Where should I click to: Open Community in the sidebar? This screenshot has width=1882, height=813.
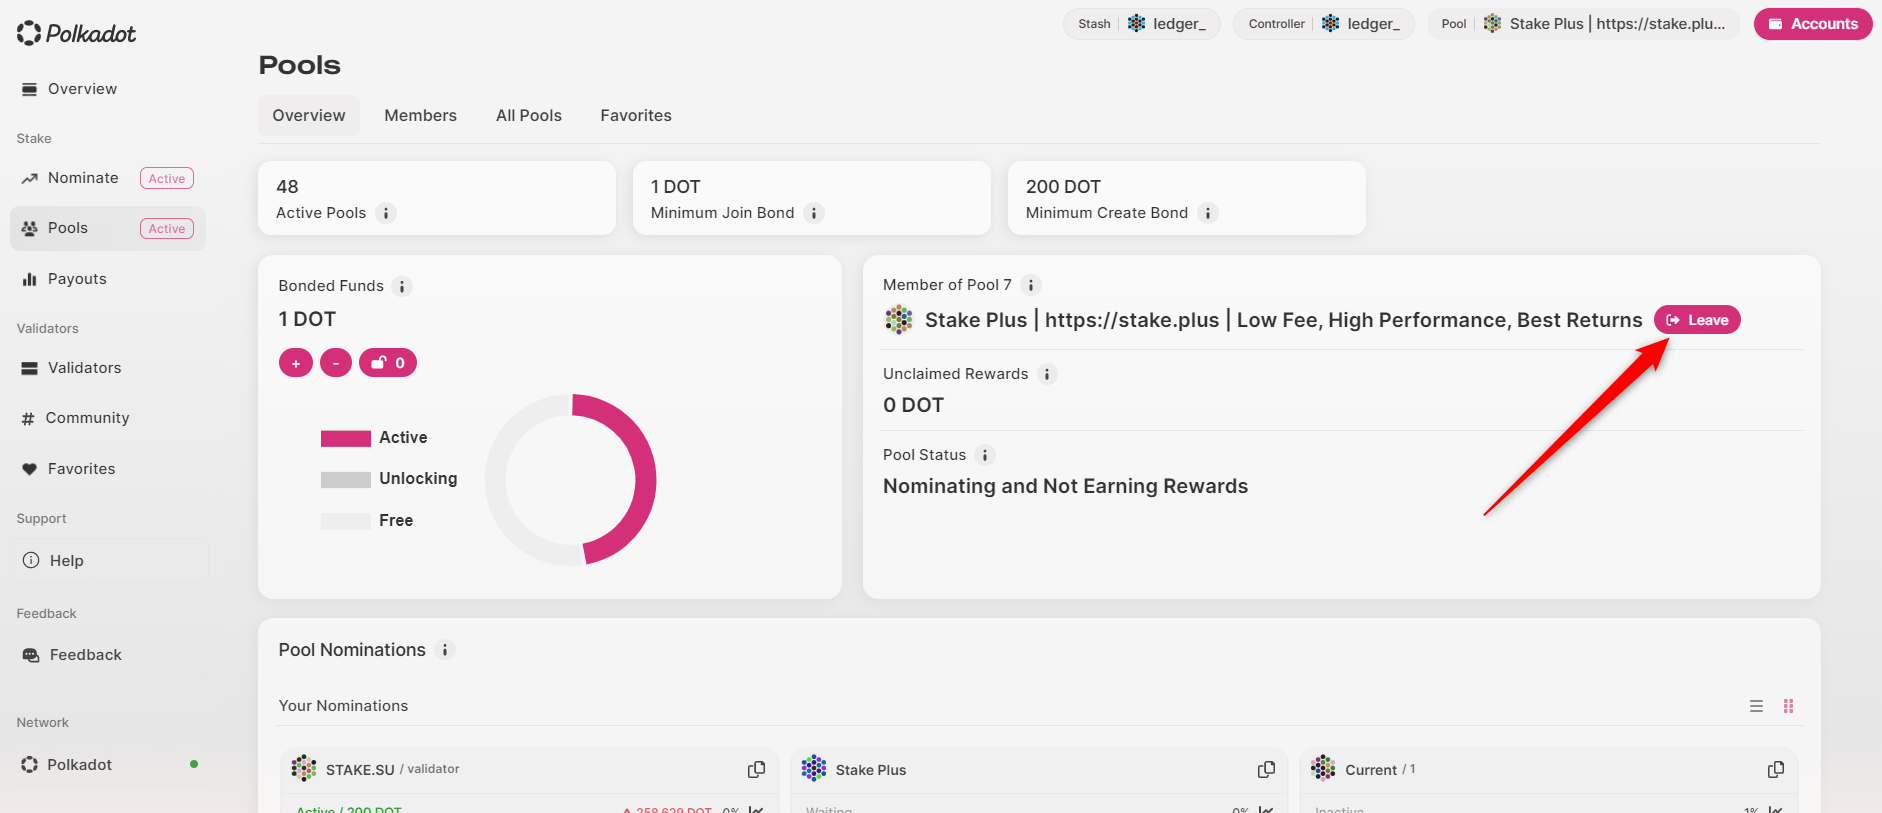point(108,418)
